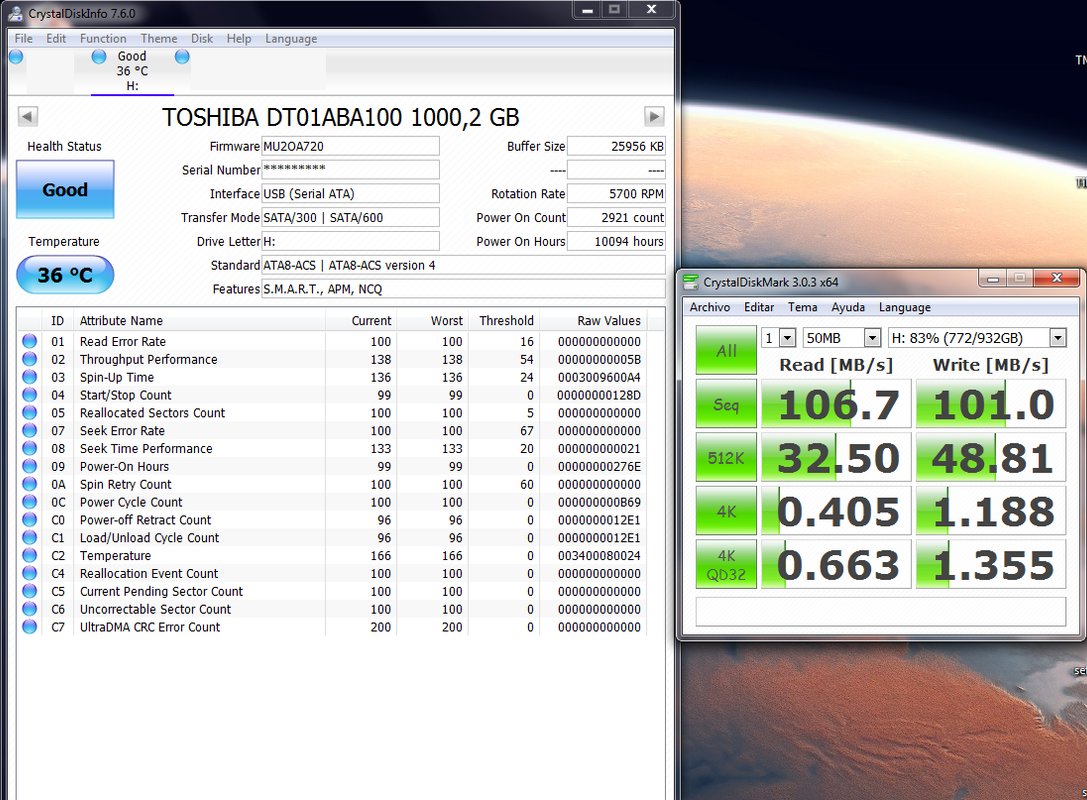This screenshot has width=1087, height=800.
Task: Click the CrystalDiskMark title bar app icon
Action: 690,282
